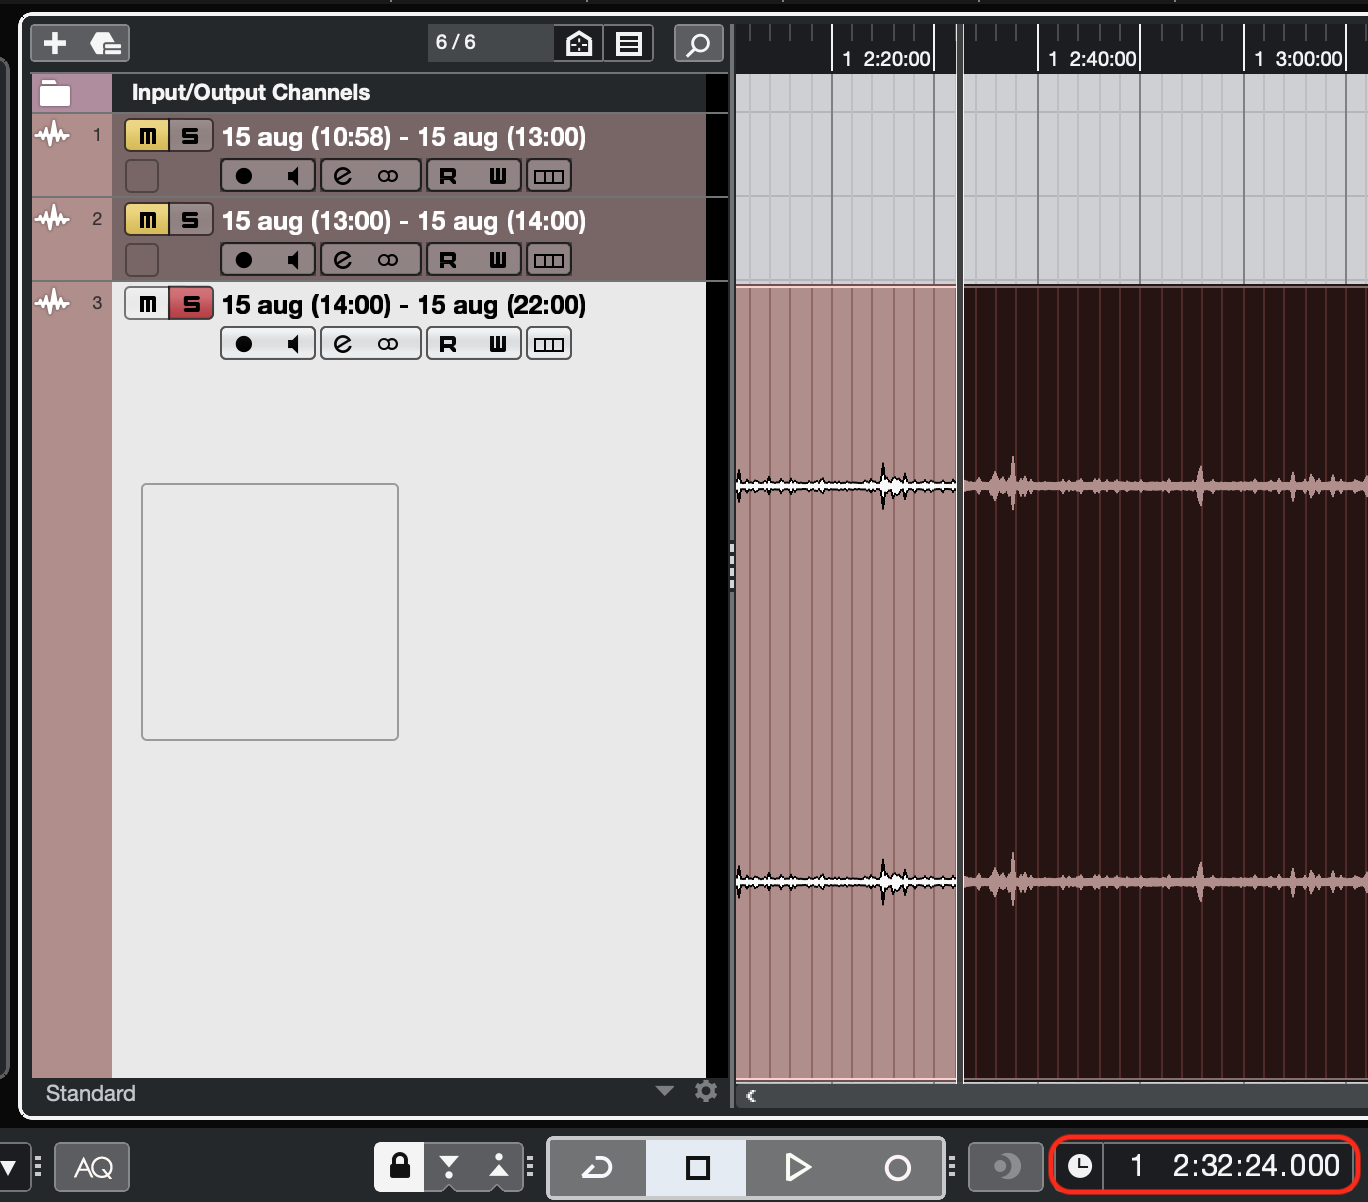Add a new track with the plus icon
Image resolution: width=1368 pixels, height=1202 pixels.
pos(55,43)
